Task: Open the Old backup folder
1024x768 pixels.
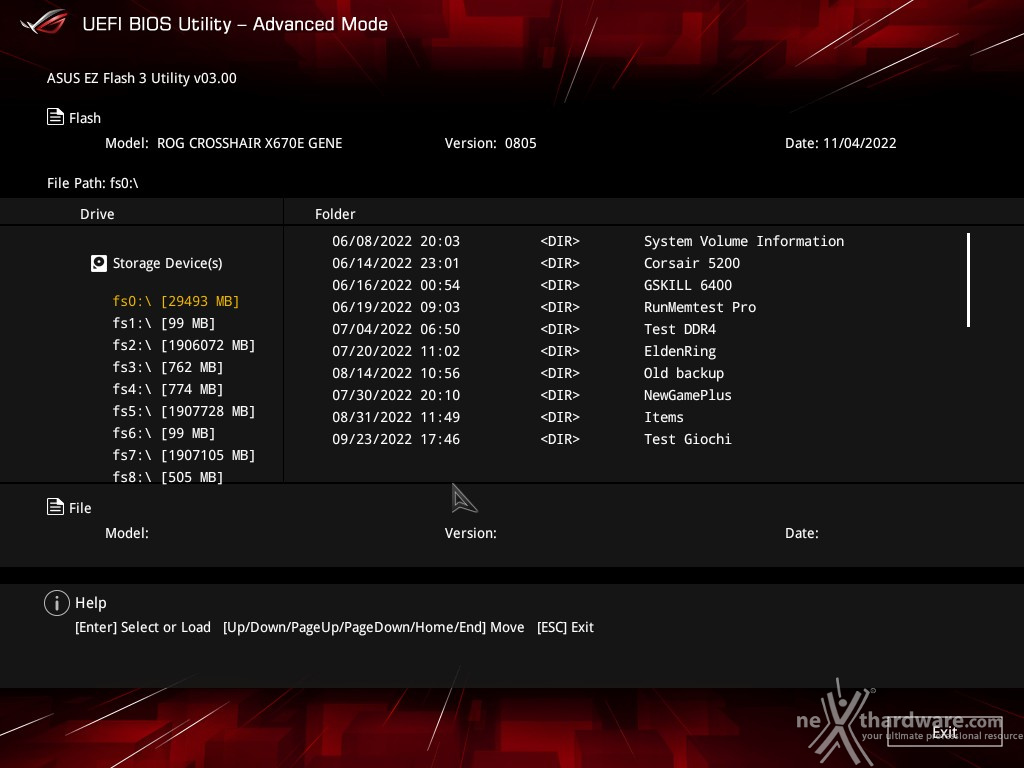Action: click(684, 373)
